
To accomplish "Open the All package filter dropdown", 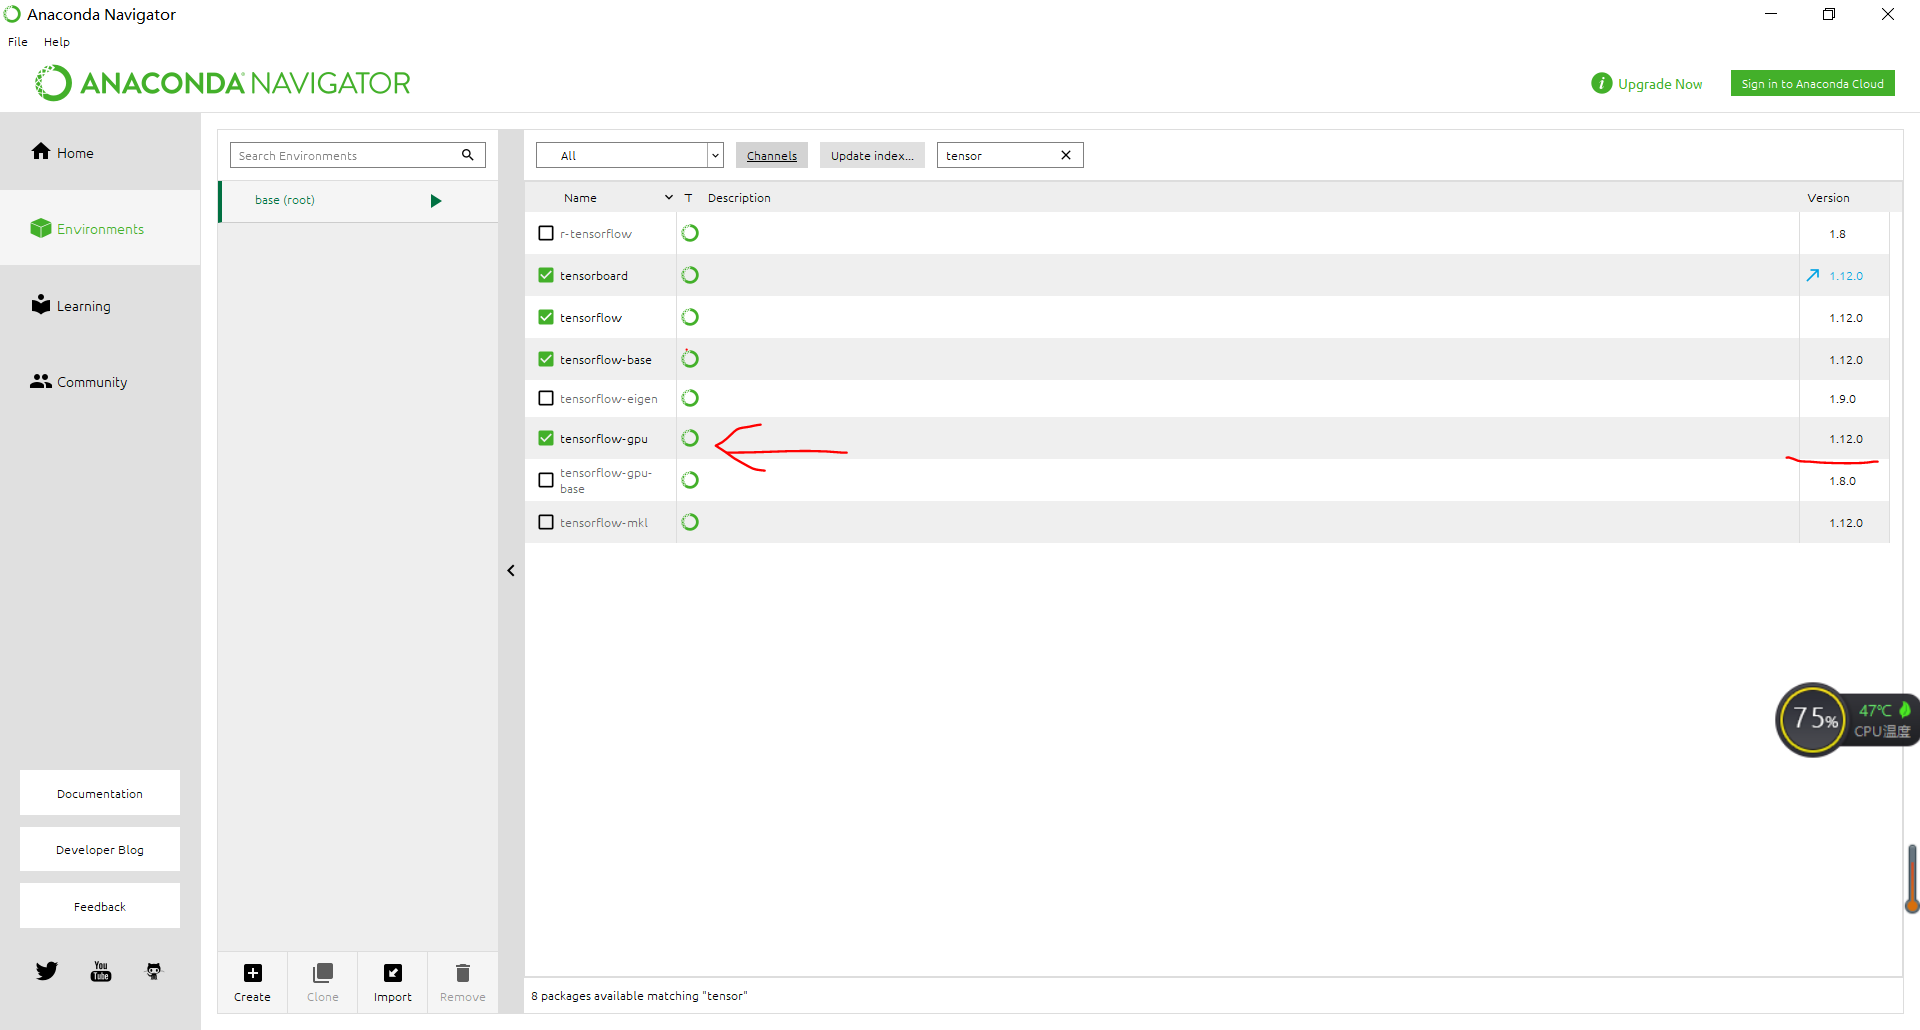I will [630, 155].
